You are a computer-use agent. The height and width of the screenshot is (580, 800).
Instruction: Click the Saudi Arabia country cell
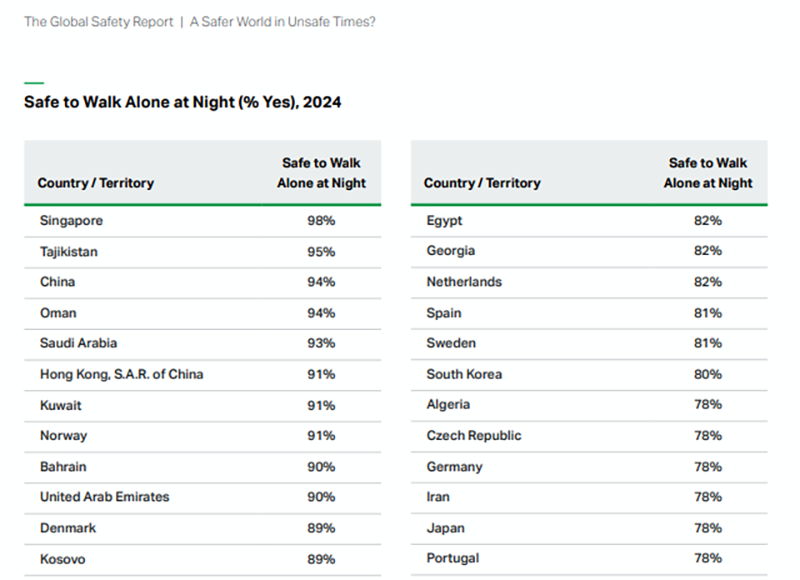[x=78, y=343]
